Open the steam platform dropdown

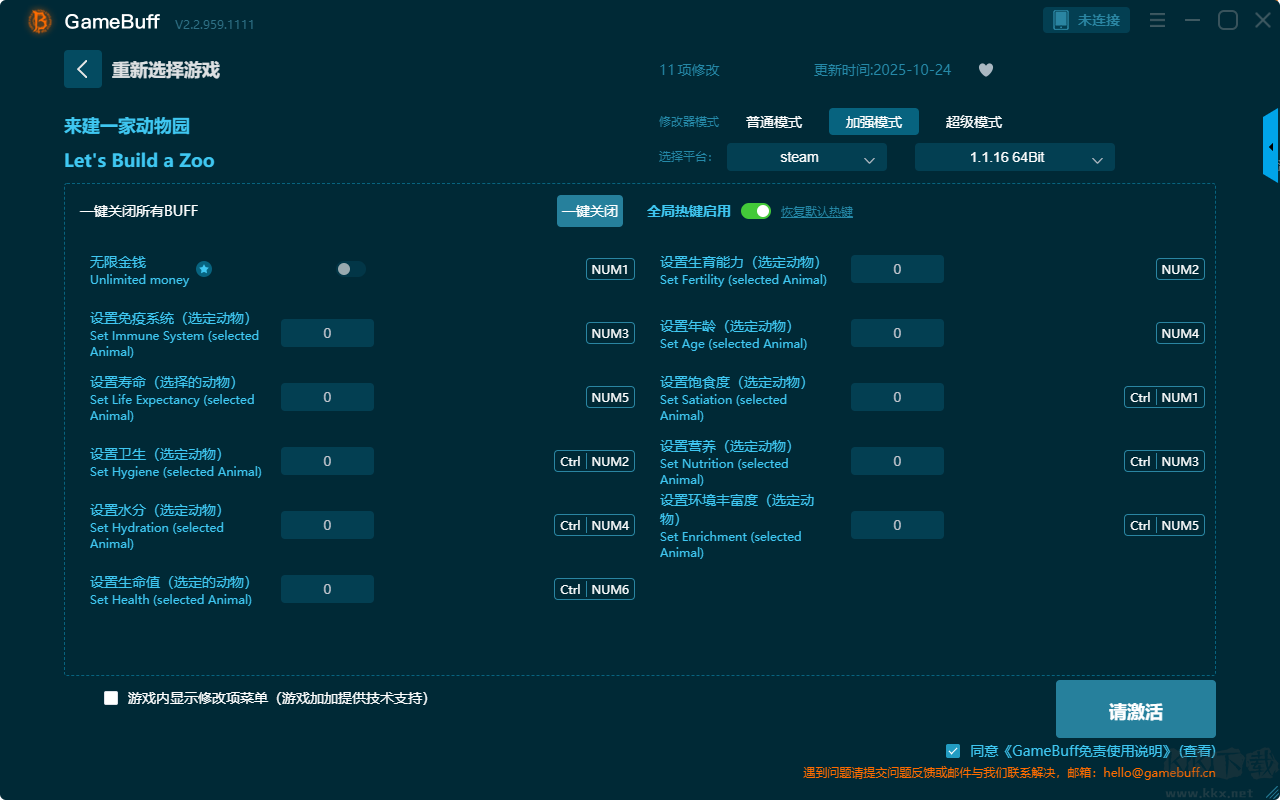pos(806,157)
